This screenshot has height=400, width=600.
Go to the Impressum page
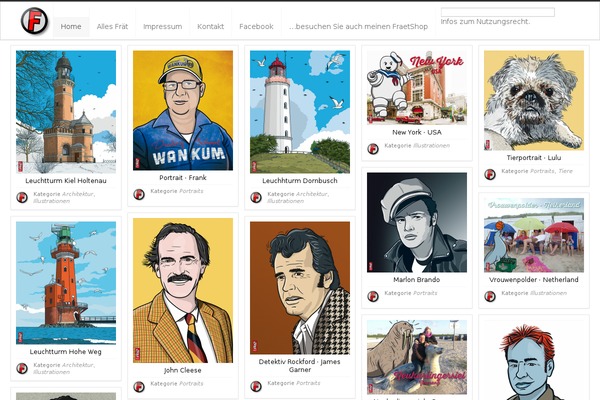[x=163, y=27]
